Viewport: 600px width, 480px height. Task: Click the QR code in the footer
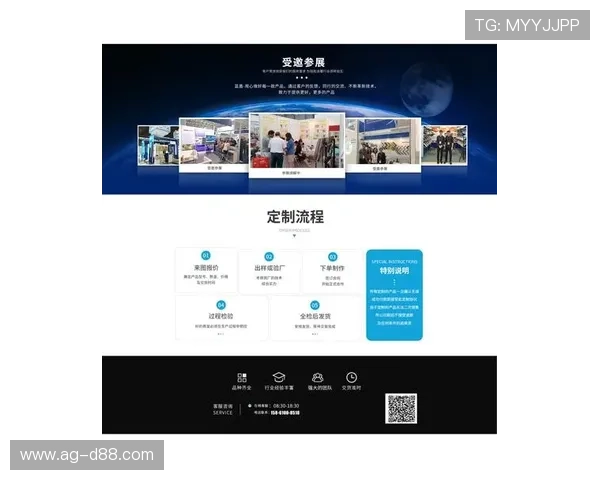click(x=401, y=408)
